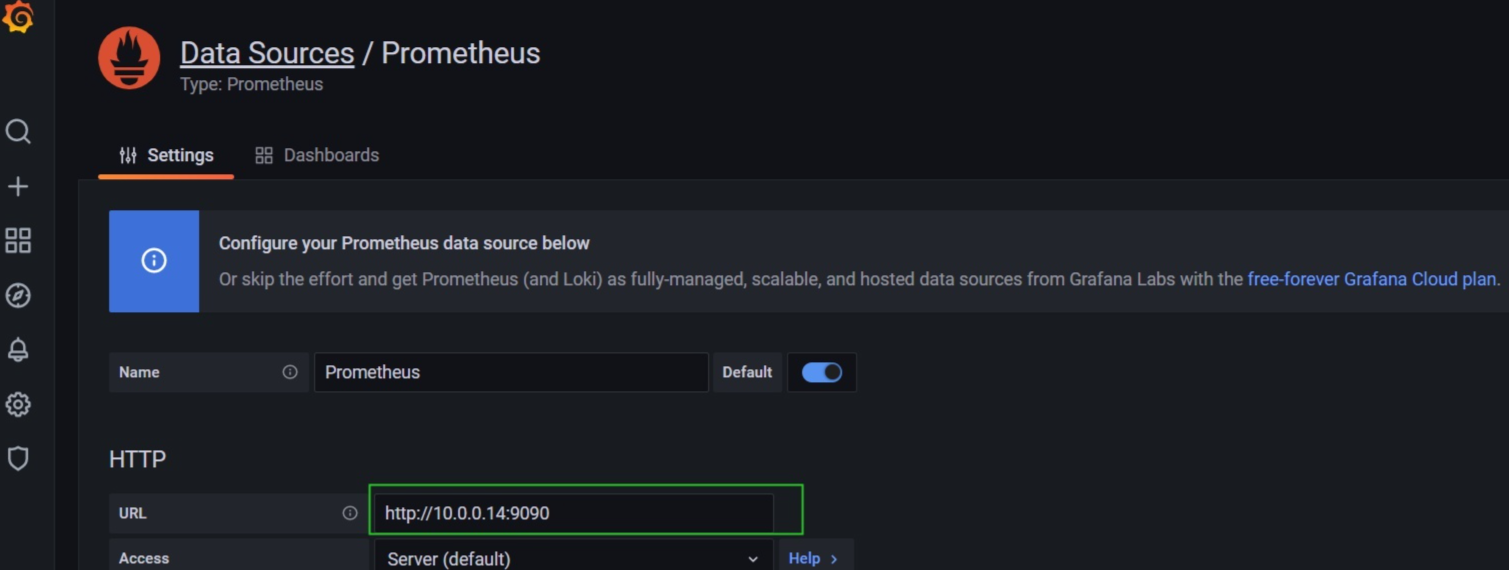Image resolution: width=1509 pixels, height=570 pixels.
Task: Click the URL input field
Action: [573, 513]
